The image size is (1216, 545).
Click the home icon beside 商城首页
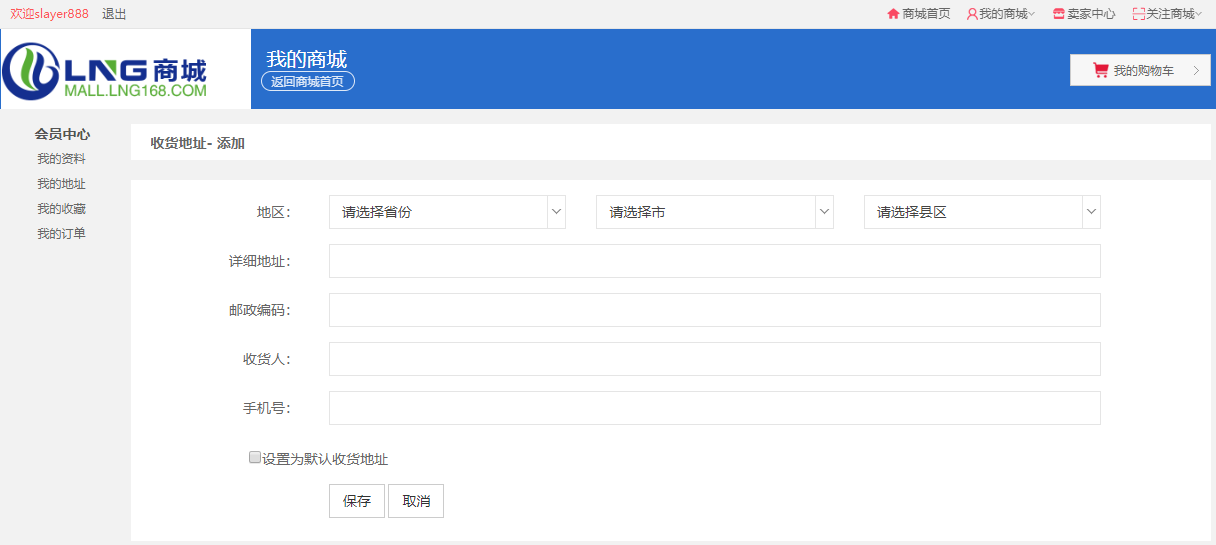(x=893, y=14)
